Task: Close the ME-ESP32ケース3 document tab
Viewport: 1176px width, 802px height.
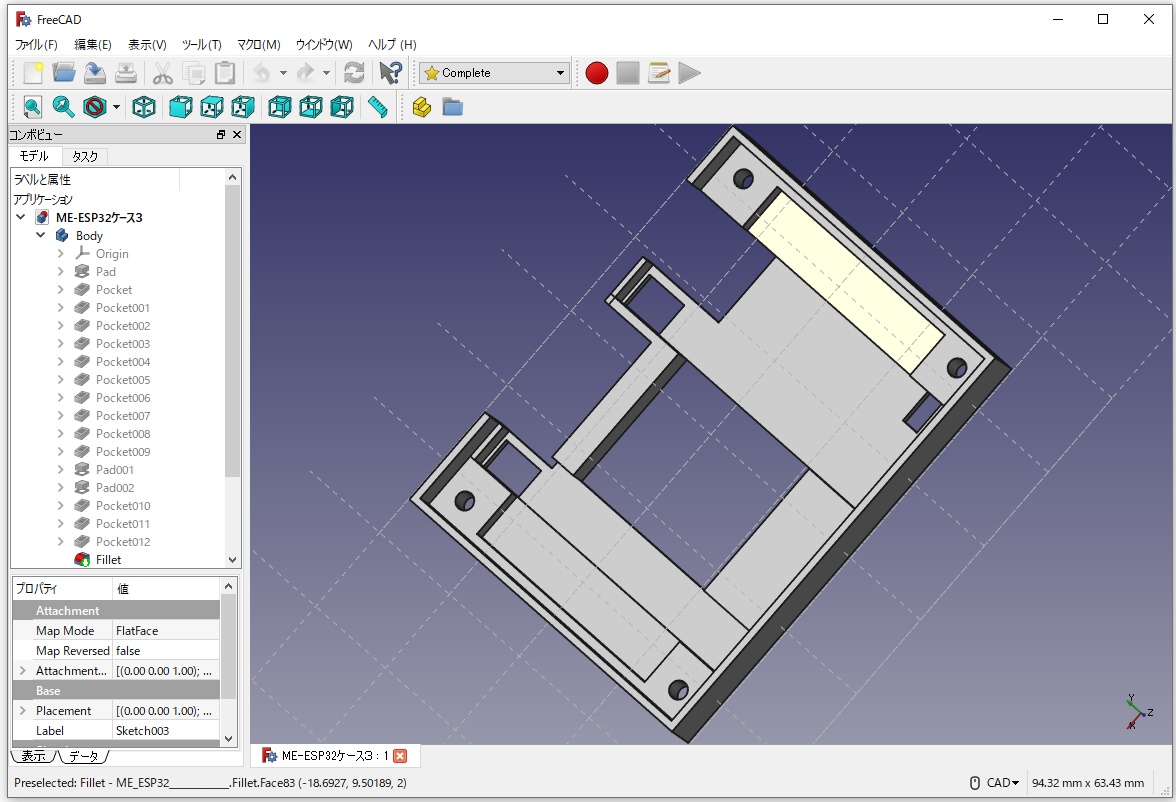Action: pos(400,756)
